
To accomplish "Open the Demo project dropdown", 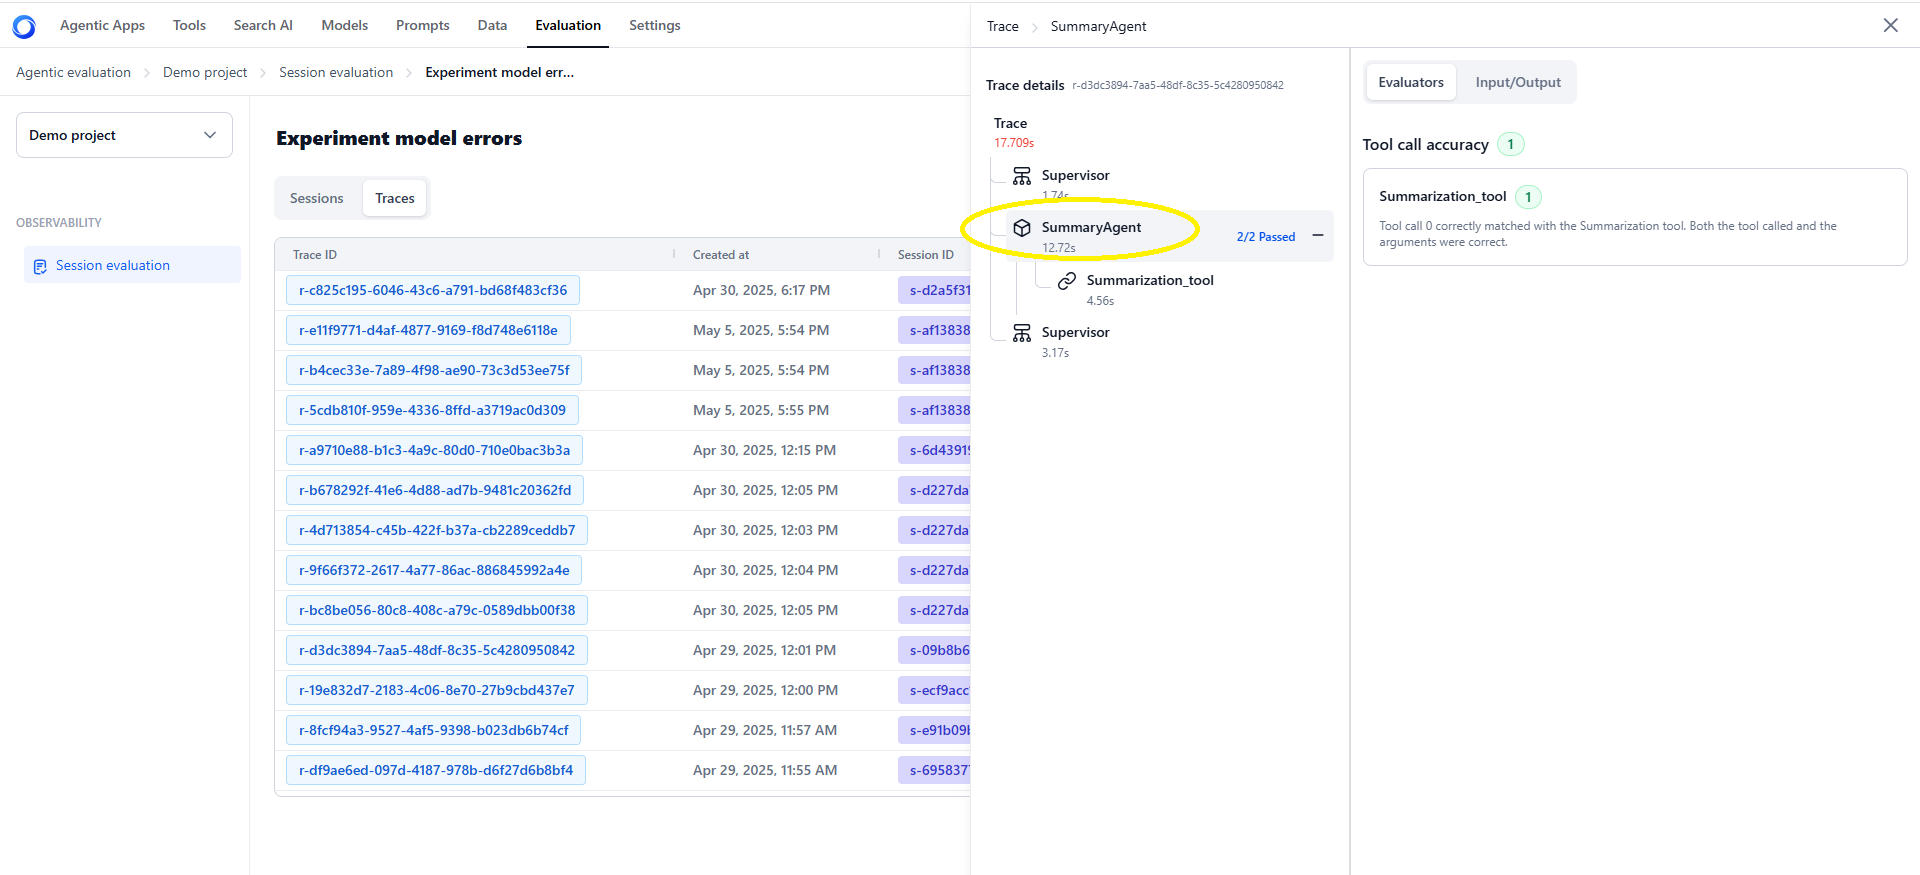I will (x=124, y=135).
